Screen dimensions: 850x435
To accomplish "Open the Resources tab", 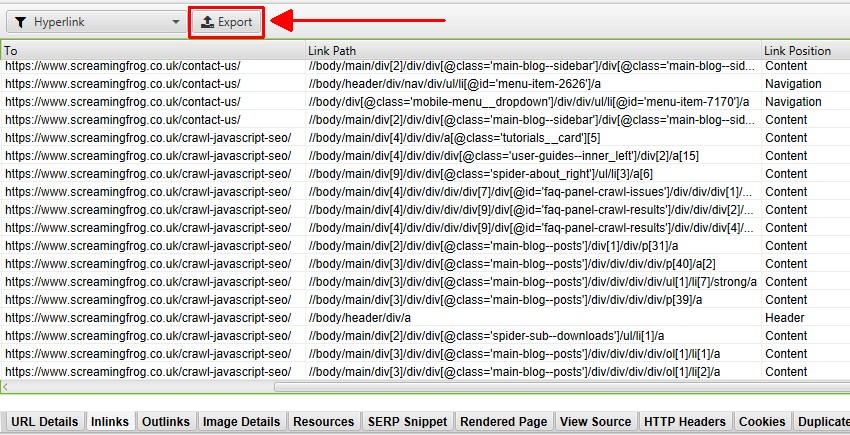I will coord(324,421).
